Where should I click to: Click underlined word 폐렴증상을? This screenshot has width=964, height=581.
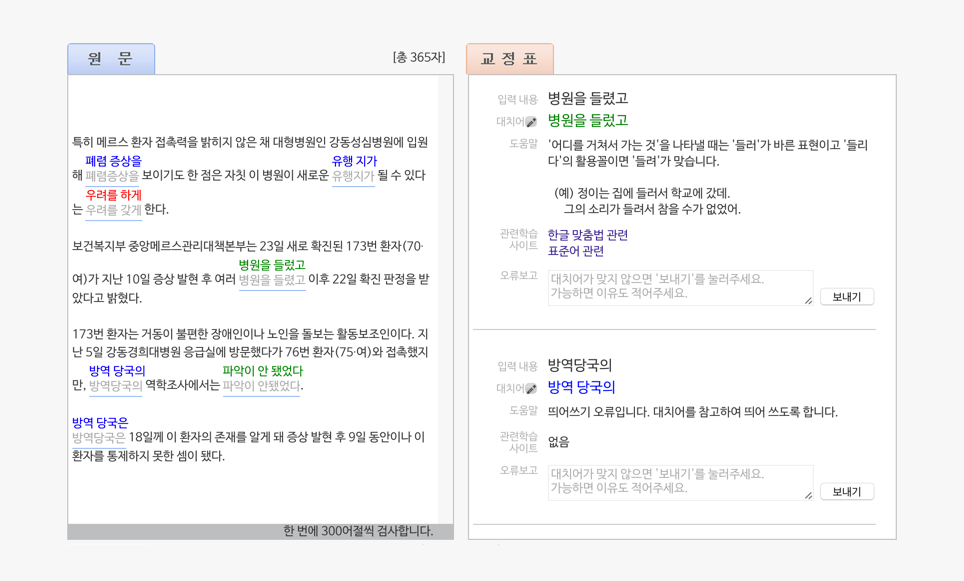click(x=112, y=176)
